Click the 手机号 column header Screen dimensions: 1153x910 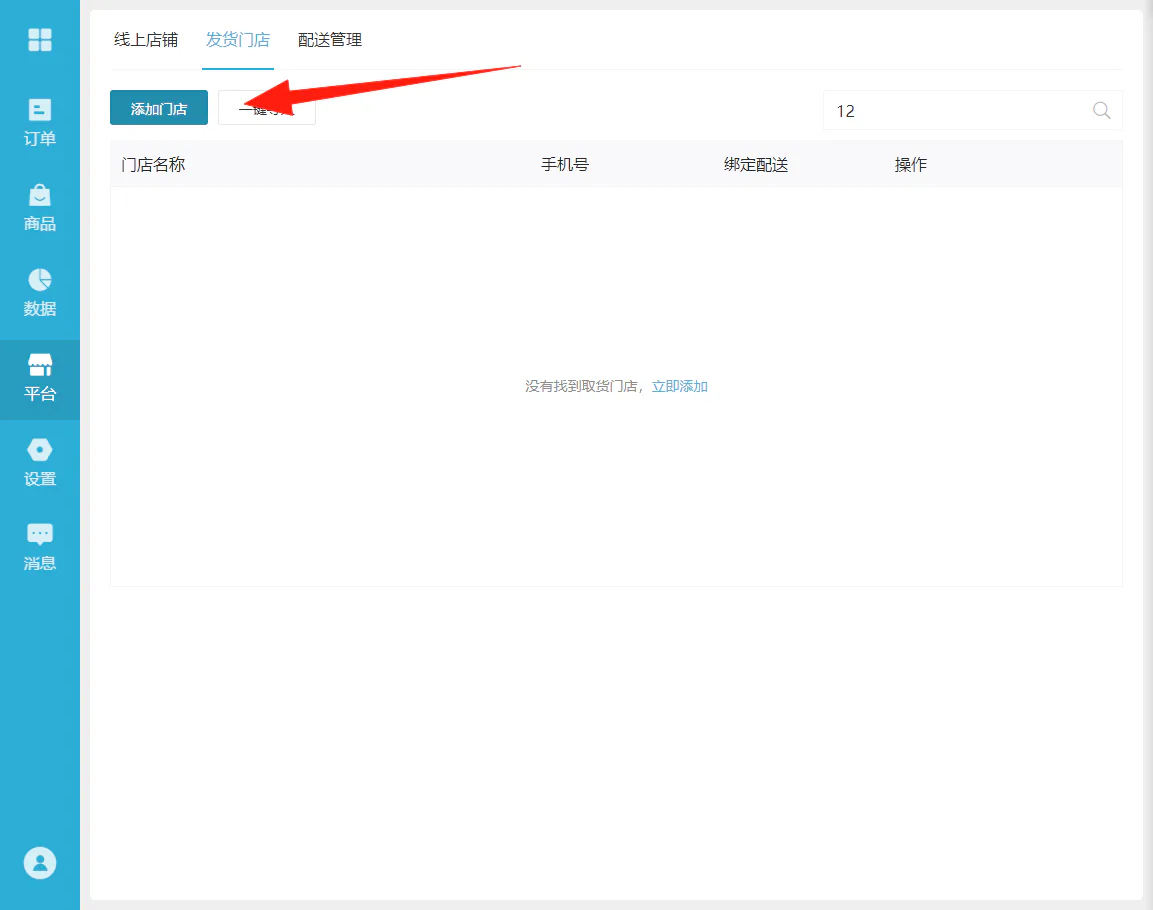565,165
